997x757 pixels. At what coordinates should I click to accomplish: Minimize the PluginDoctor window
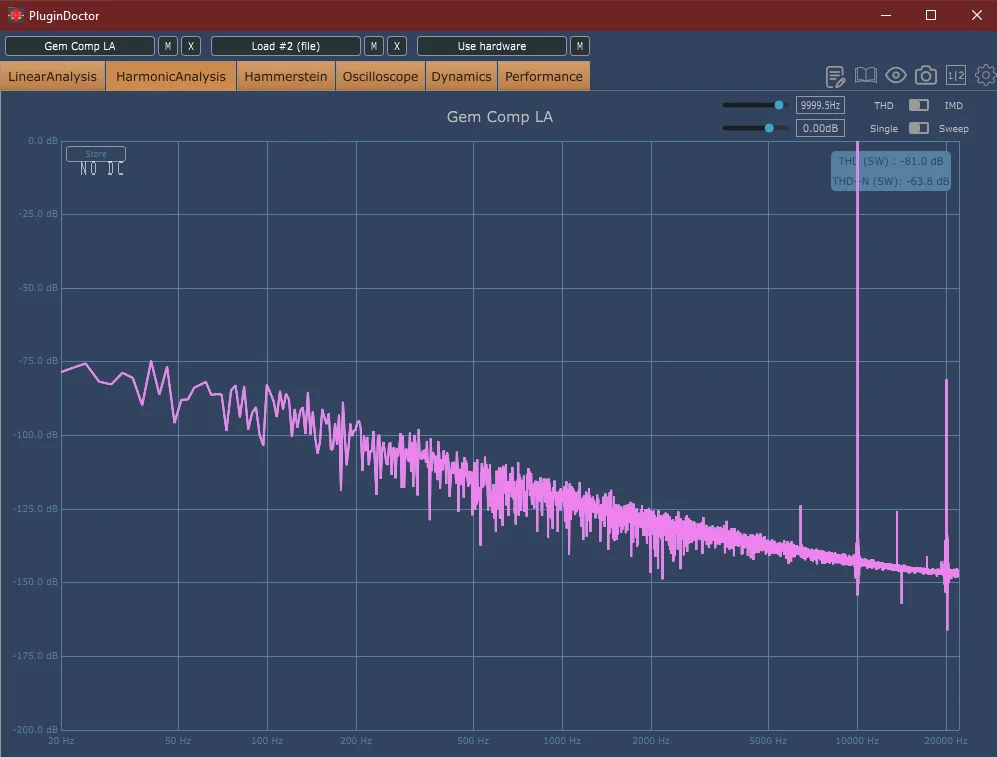(x=886, y=15)
